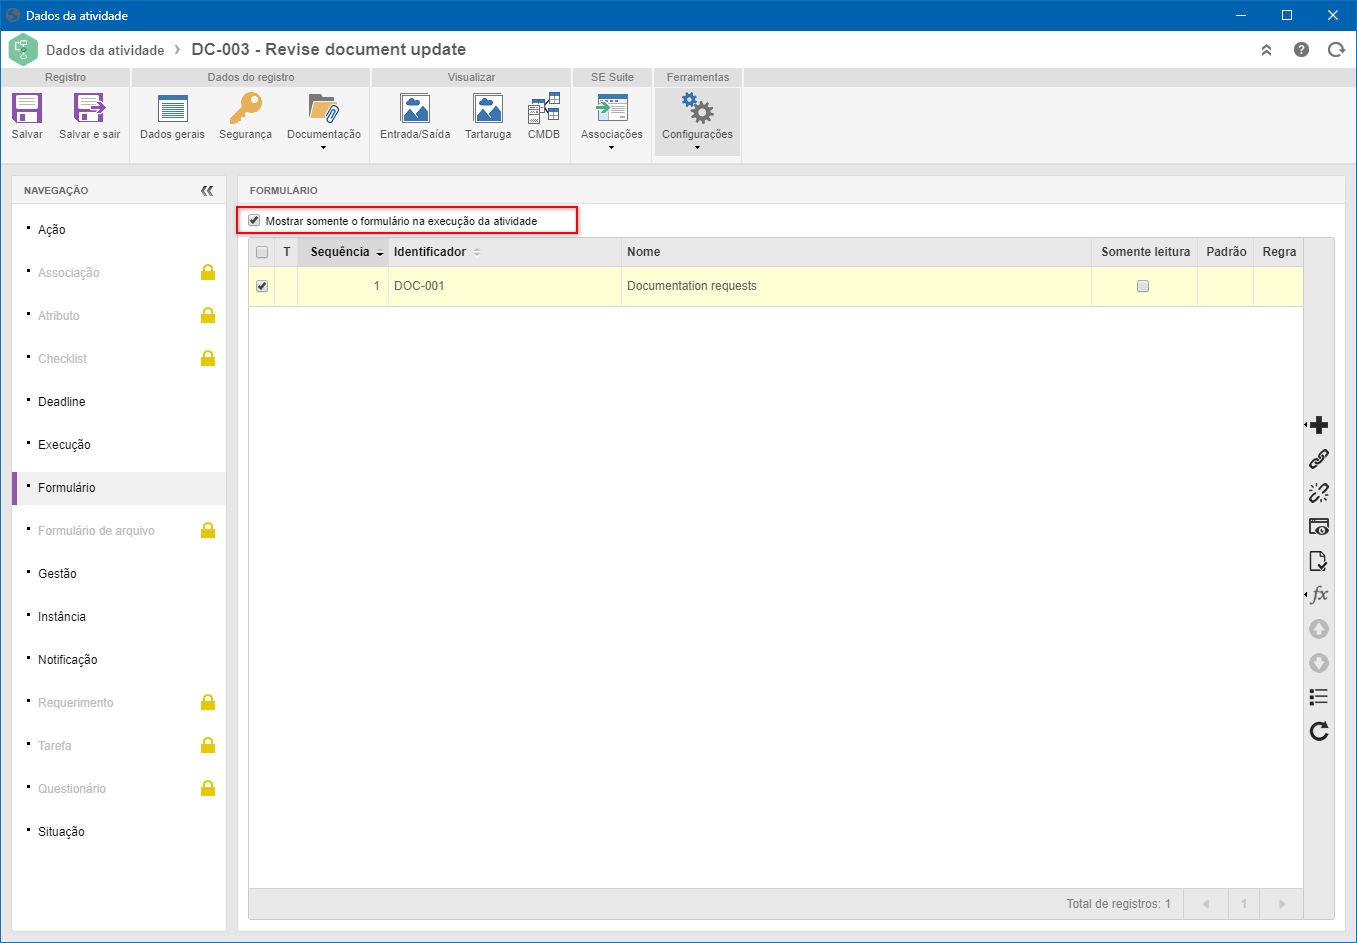Viewport: 1357px width, 943px height.
Task: Collapse the Navegação panel
Action: (x=207, y=190)
